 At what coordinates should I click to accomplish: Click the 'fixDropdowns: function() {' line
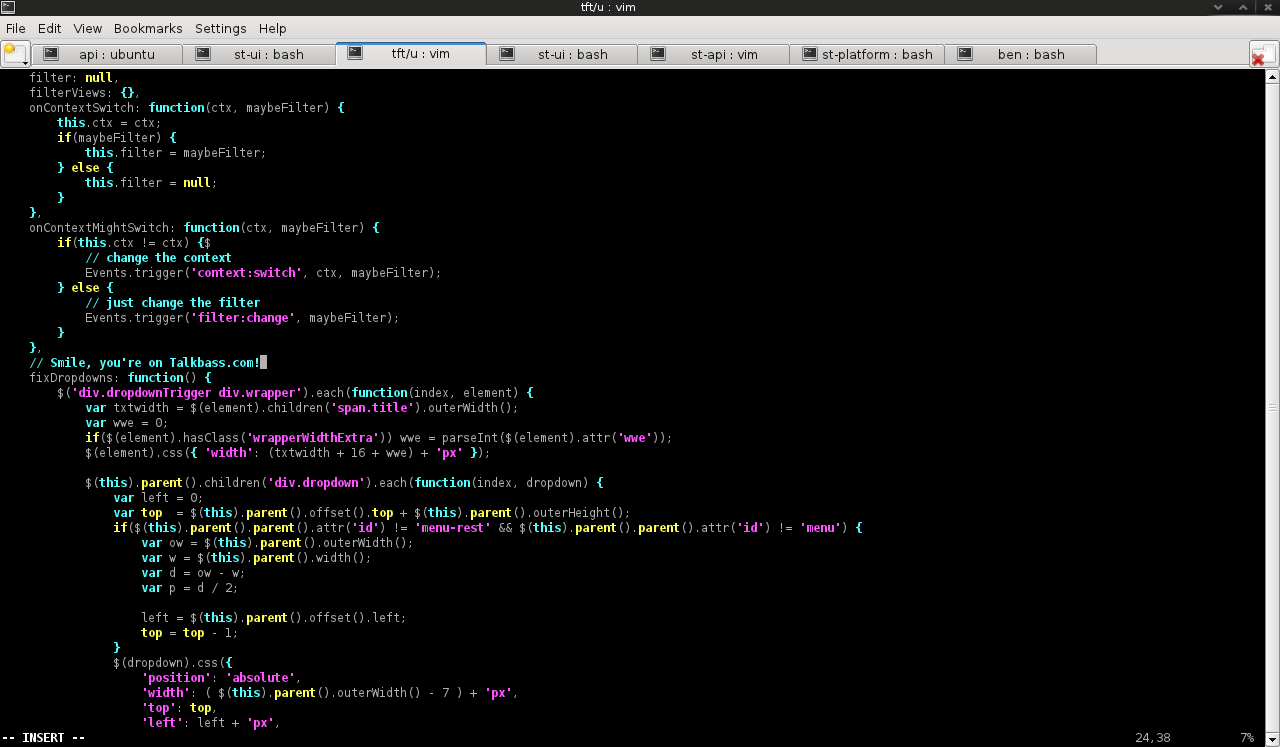[x=121, y=377]
